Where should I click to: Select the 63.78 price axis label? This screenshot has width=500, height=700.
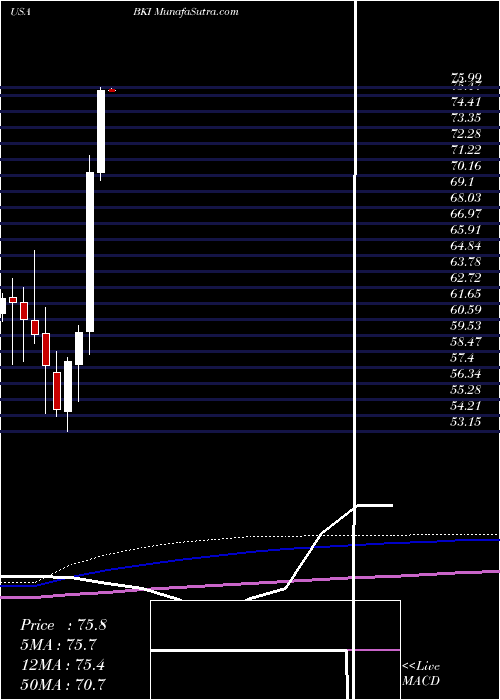tap(466, 262)
